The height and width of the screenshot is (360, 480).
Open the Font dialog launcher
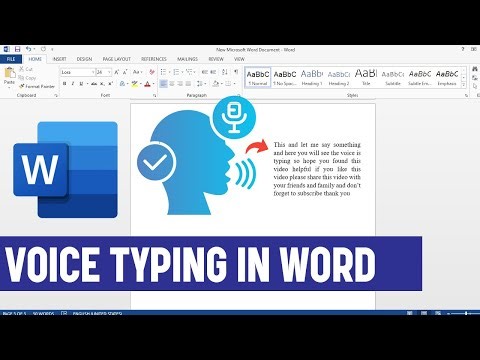(154, 96)
